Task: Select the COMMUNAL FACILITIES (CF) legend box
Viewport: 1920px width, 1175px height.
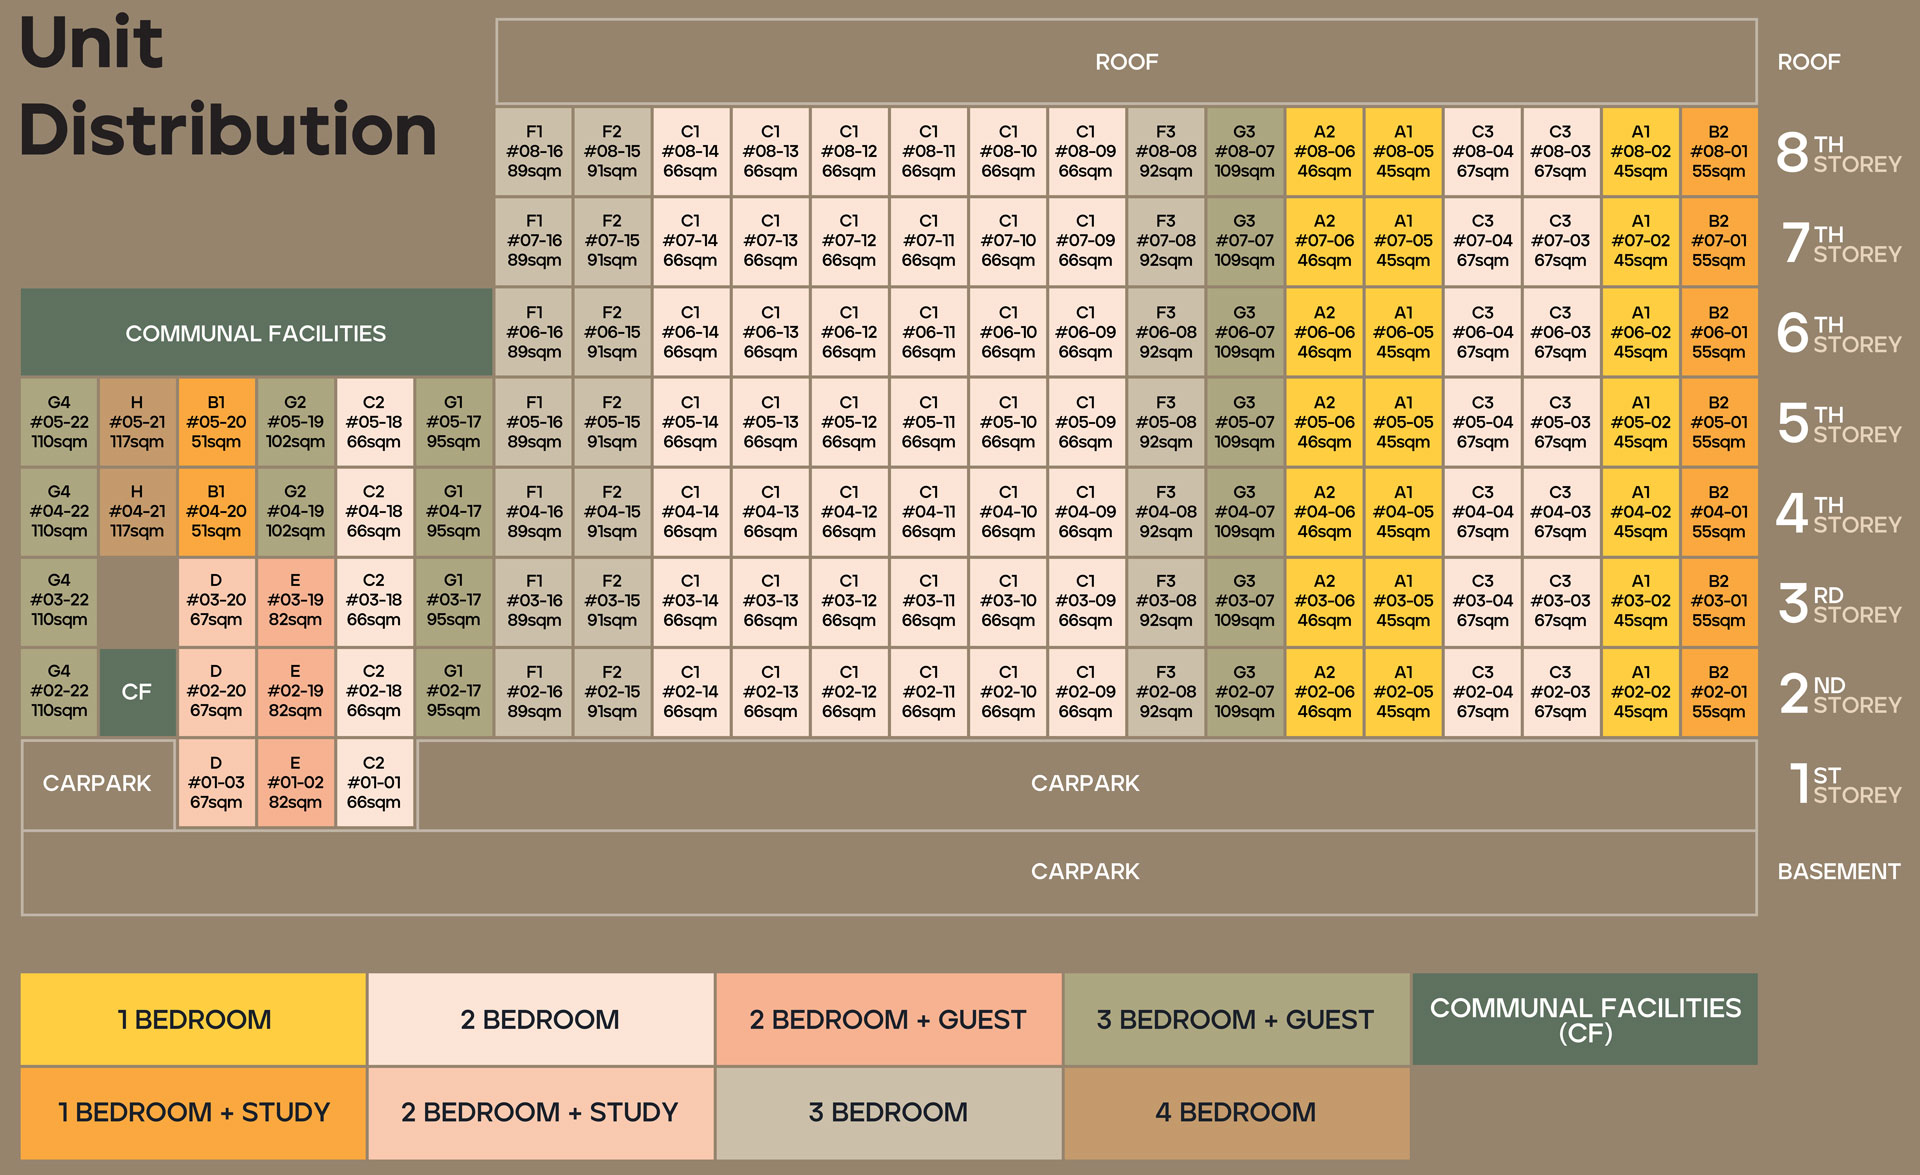Action: click(x=1585, y=1019)
